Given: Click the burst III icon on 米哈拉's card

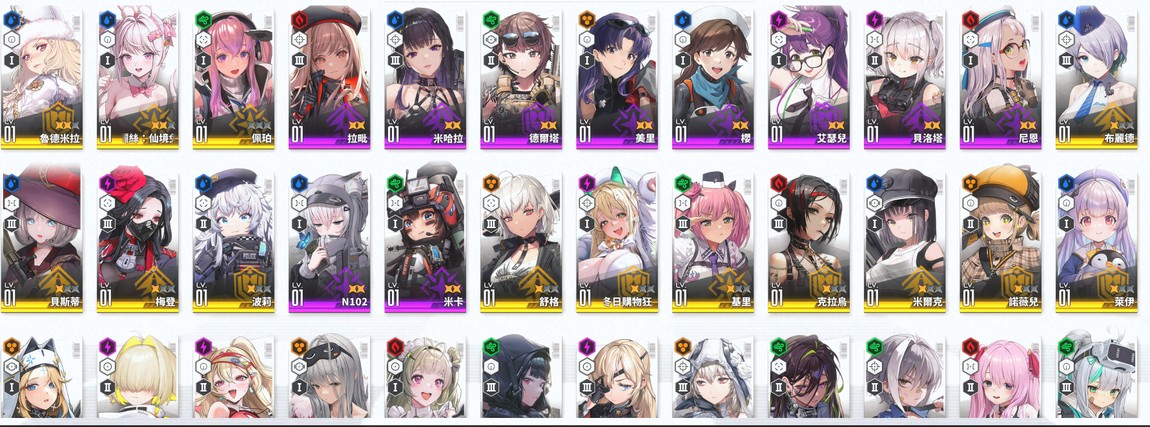Looking at the screenshot, I should point(395,60).
